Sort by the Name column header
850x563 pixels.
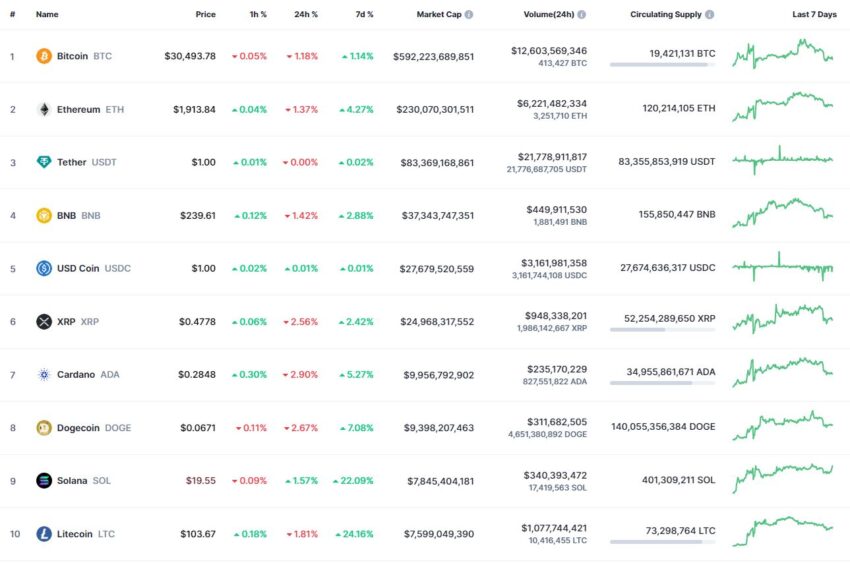tap(47, 15)
